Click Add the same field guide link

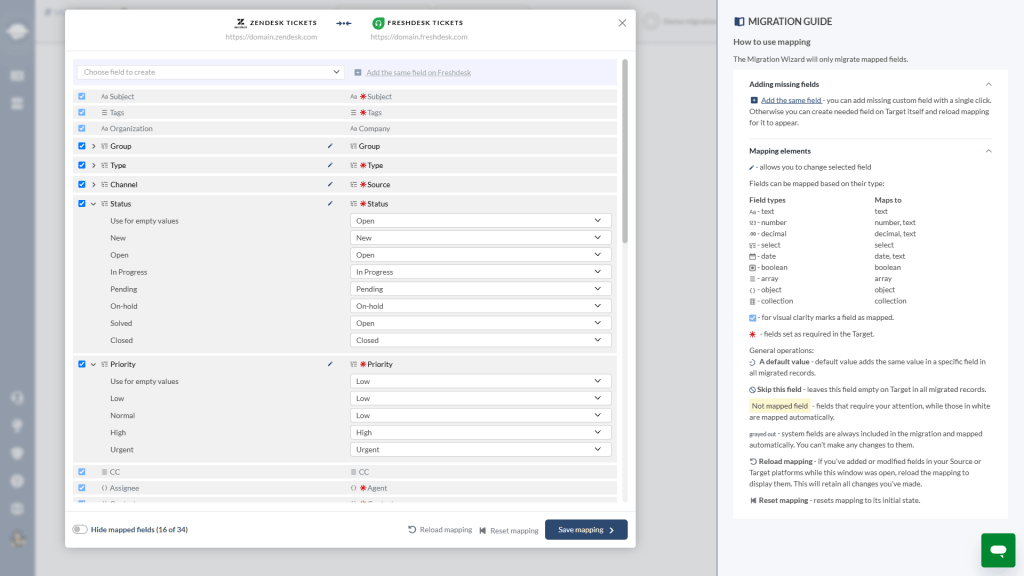click(x=791, y=101)
